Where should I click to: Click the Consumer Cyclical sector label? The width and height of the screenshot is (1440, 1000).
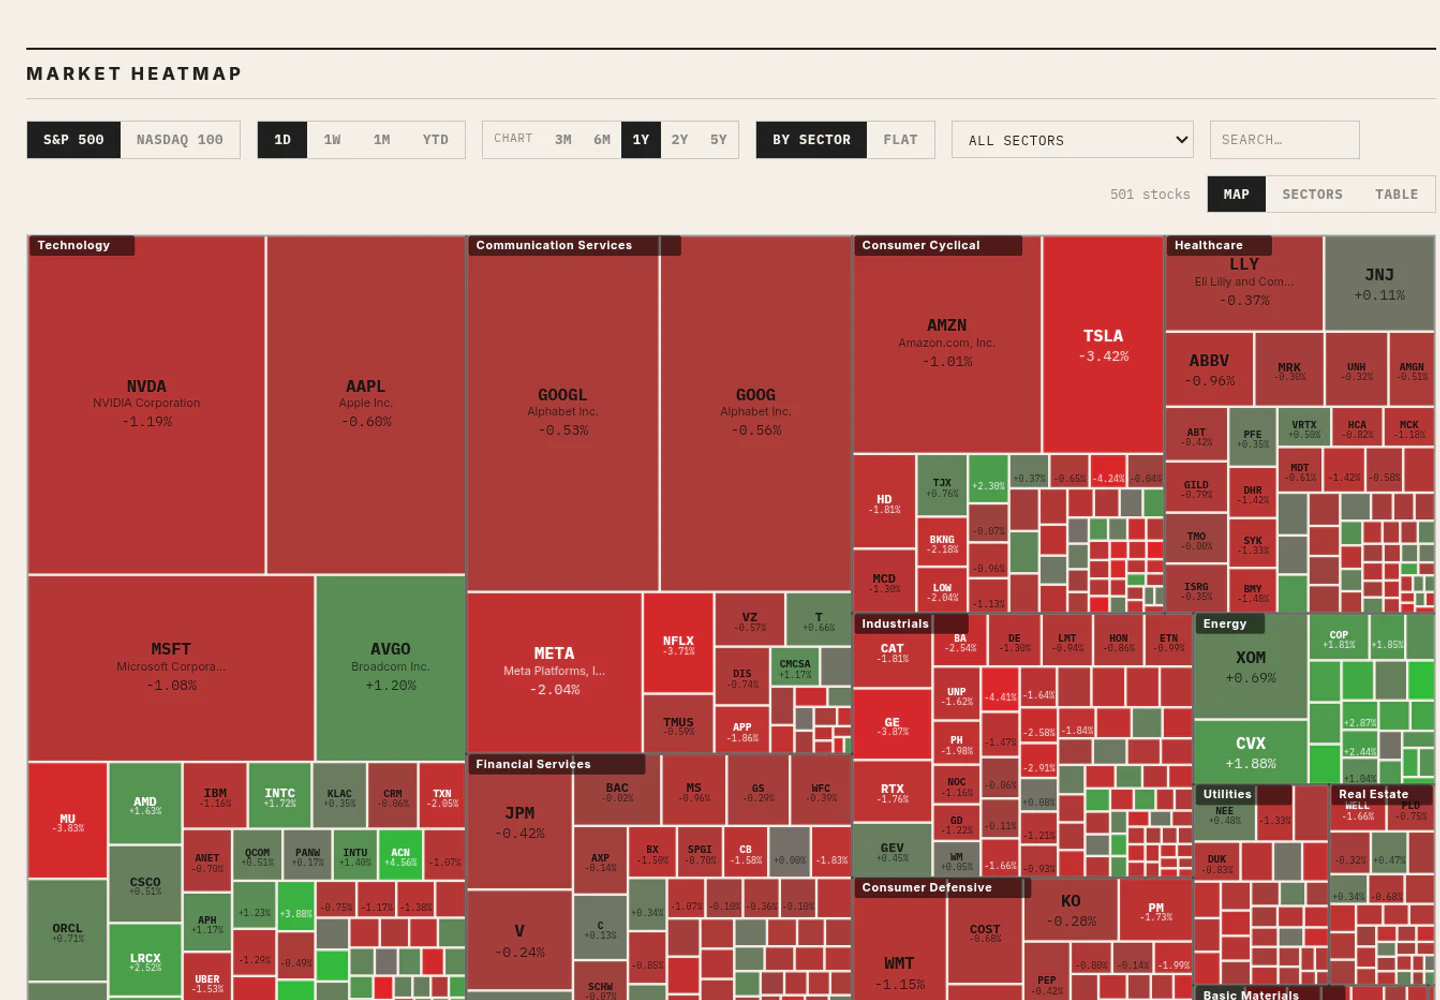coord(937,245)
